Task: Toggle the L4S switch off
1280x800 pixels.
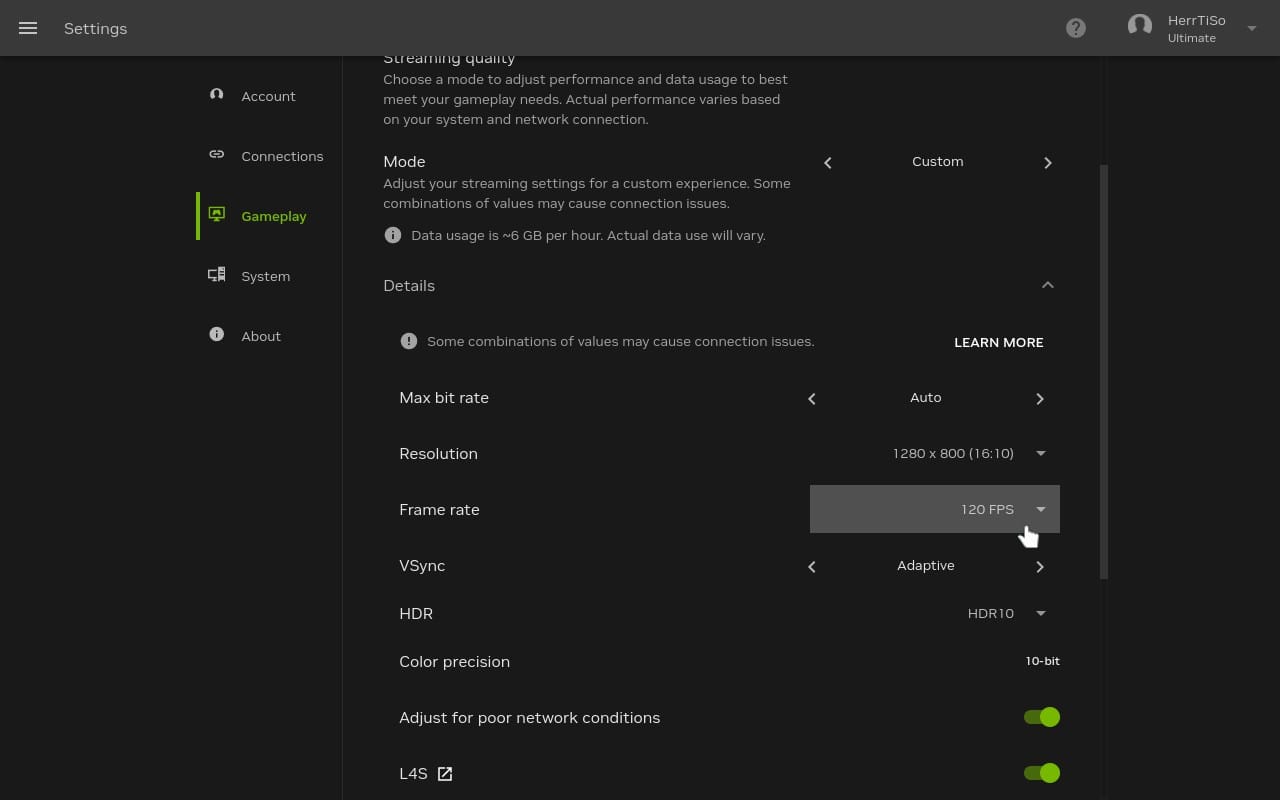Action: pos(1041,773)
